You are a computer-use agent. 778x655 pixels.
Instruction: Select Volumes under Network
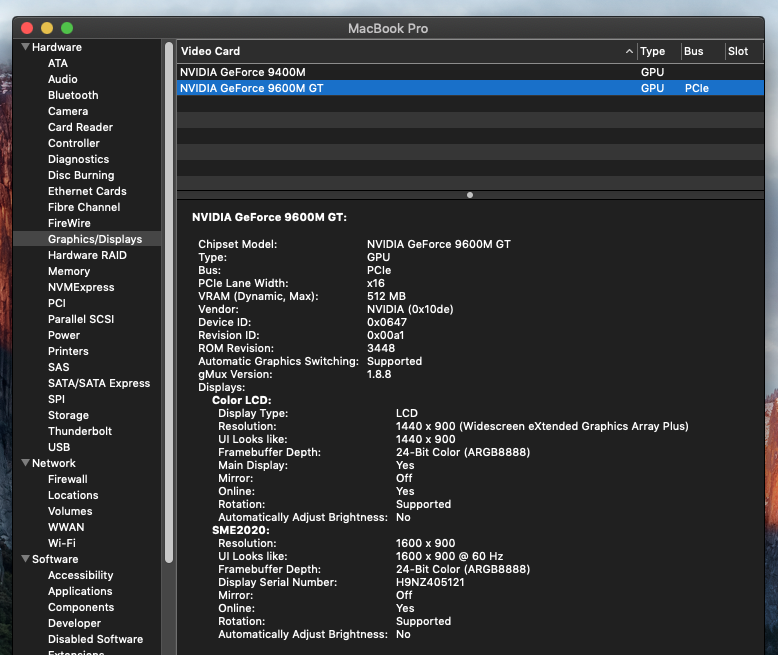click(x=70, y=511)
